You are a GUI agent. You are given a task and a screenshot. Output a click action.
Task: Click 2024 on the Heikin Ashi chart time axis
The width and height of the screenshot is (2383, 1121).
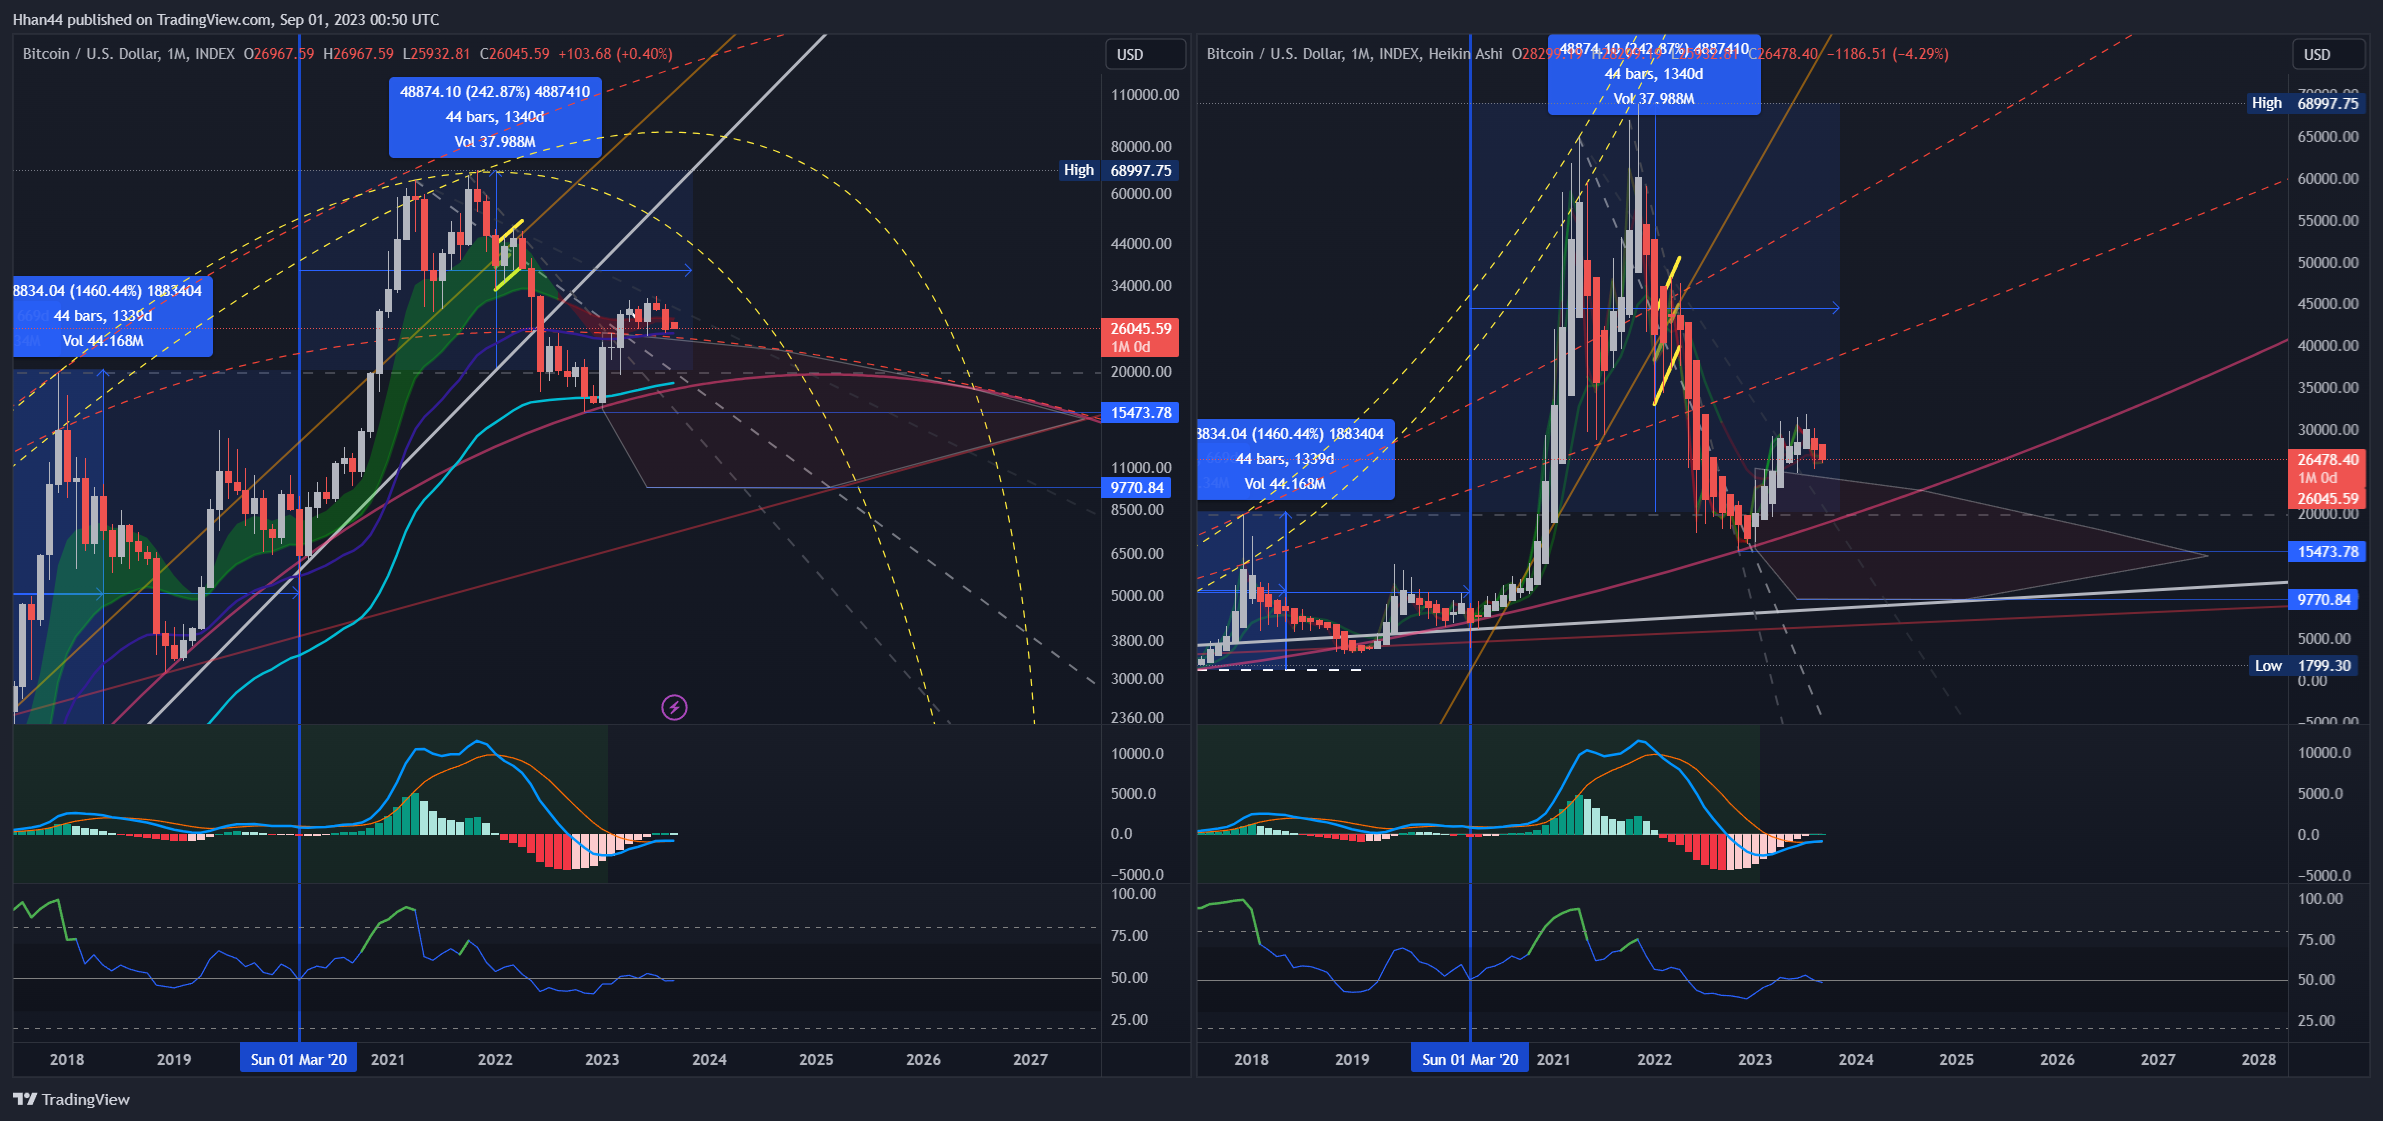coord(1856,1059)
